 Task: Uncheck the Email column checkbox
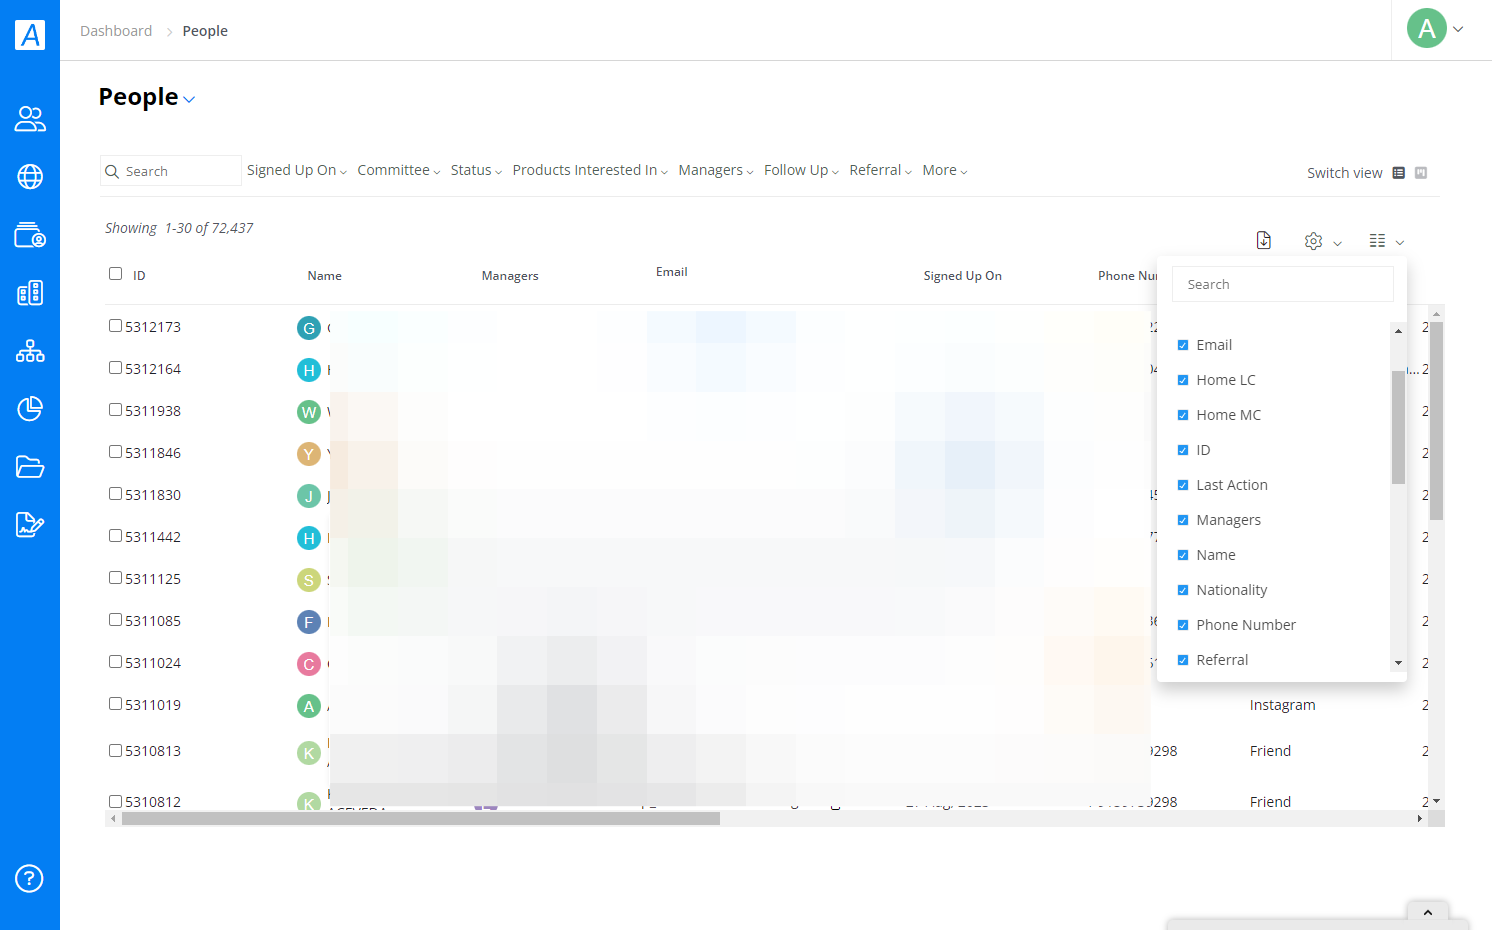coord(1183,345)
